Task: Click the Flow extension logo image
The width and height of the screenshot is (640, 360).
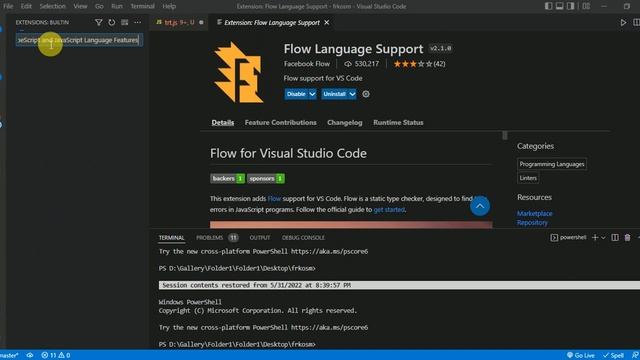Action: 239,73
